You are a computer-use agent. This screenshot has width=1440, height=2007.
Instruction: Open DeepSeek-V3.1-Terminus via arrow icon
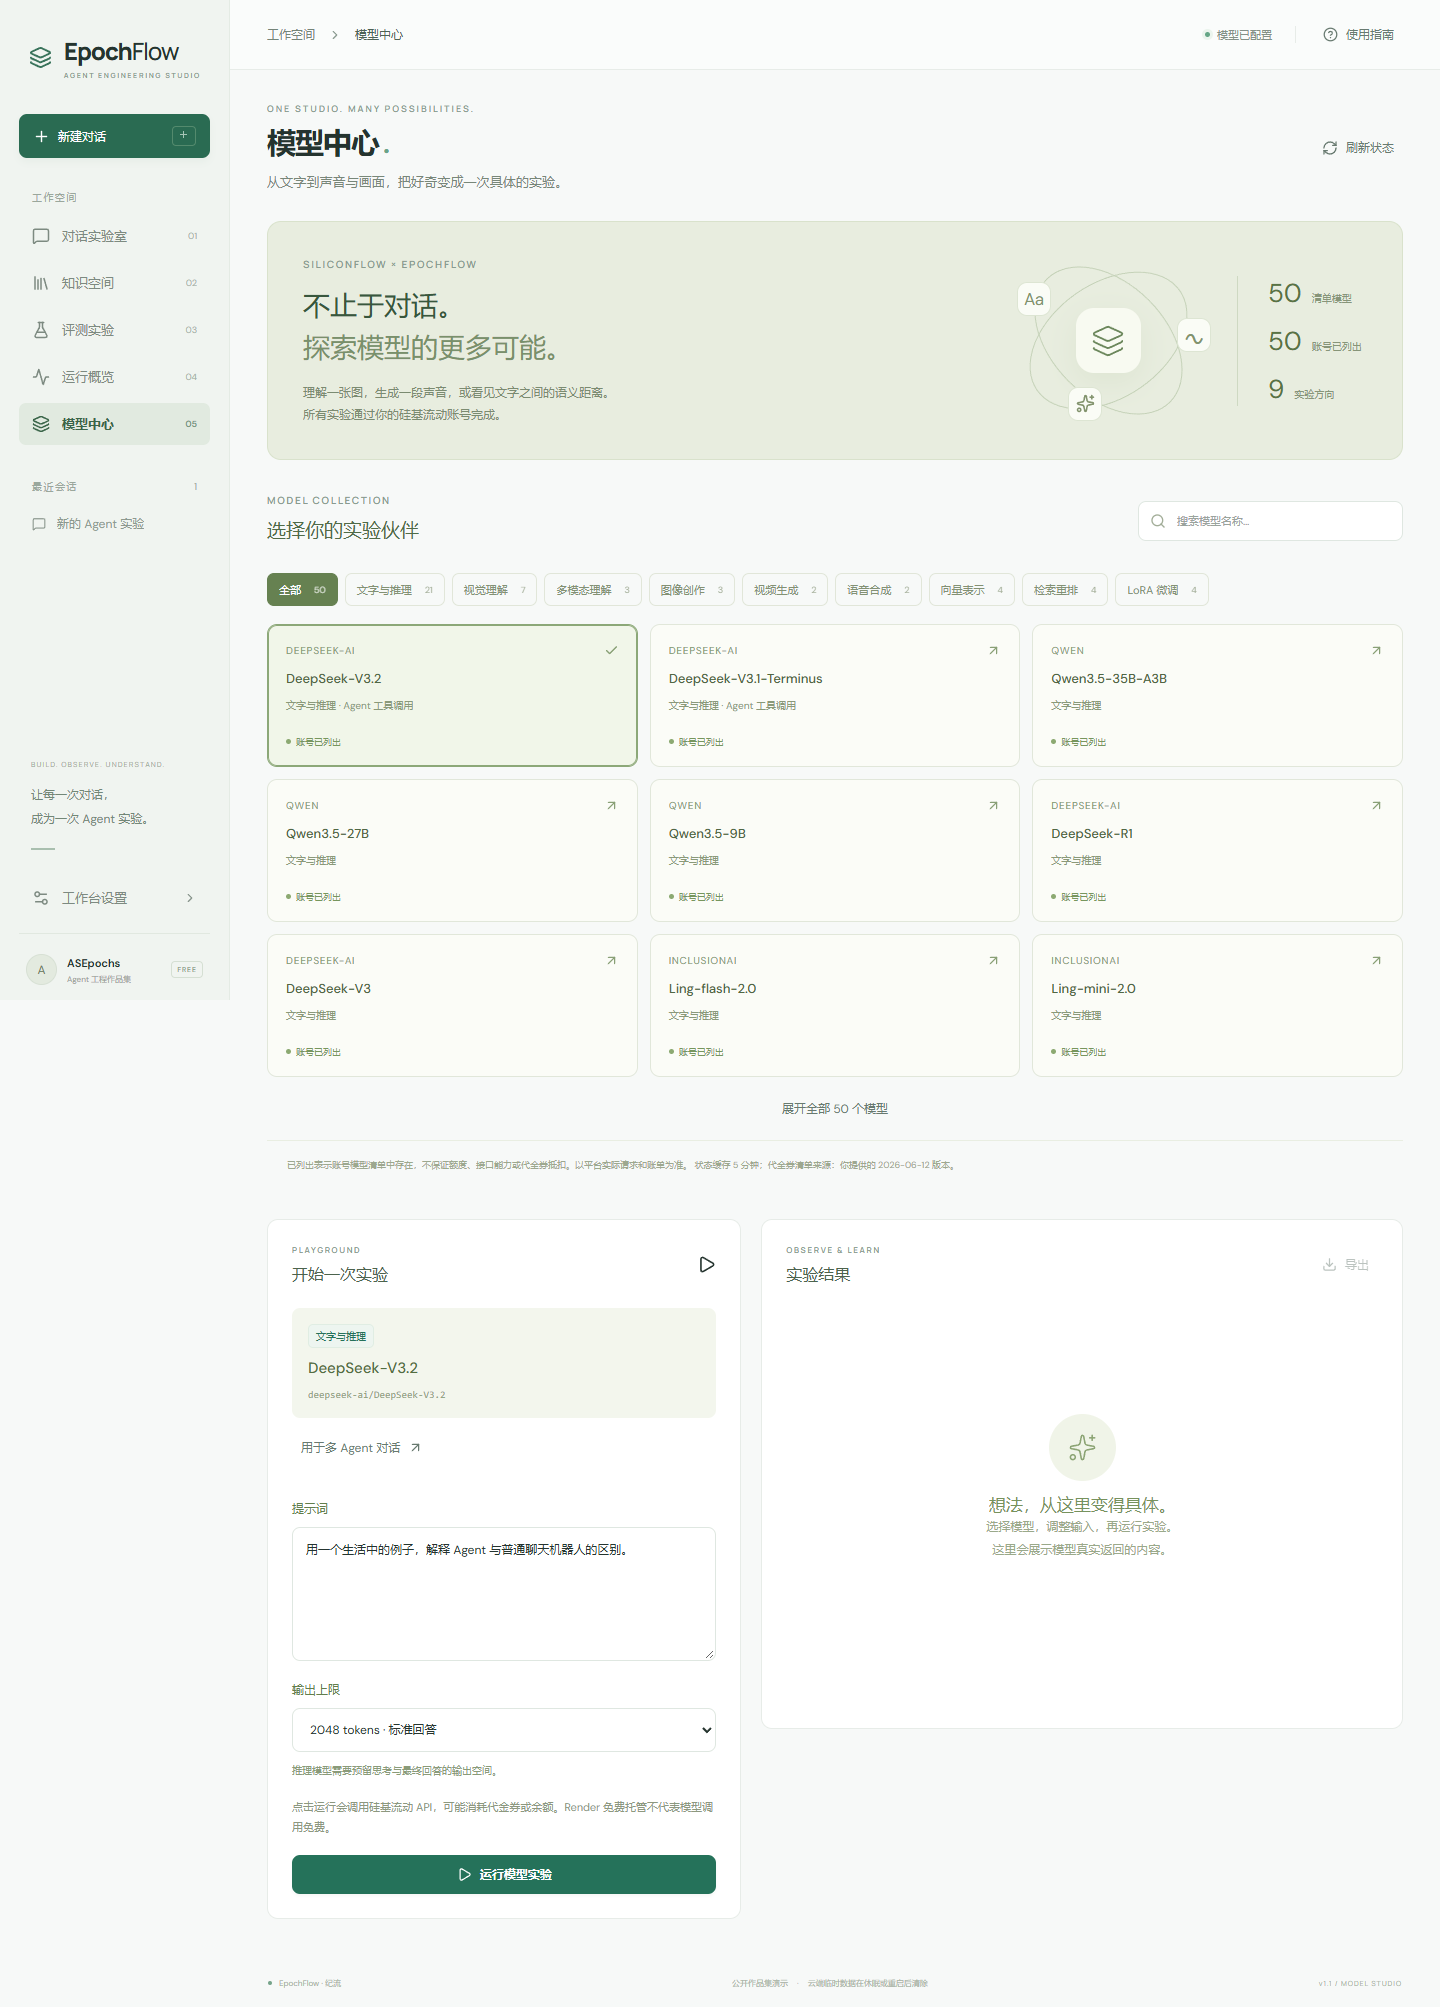click(x=993, y=650)
